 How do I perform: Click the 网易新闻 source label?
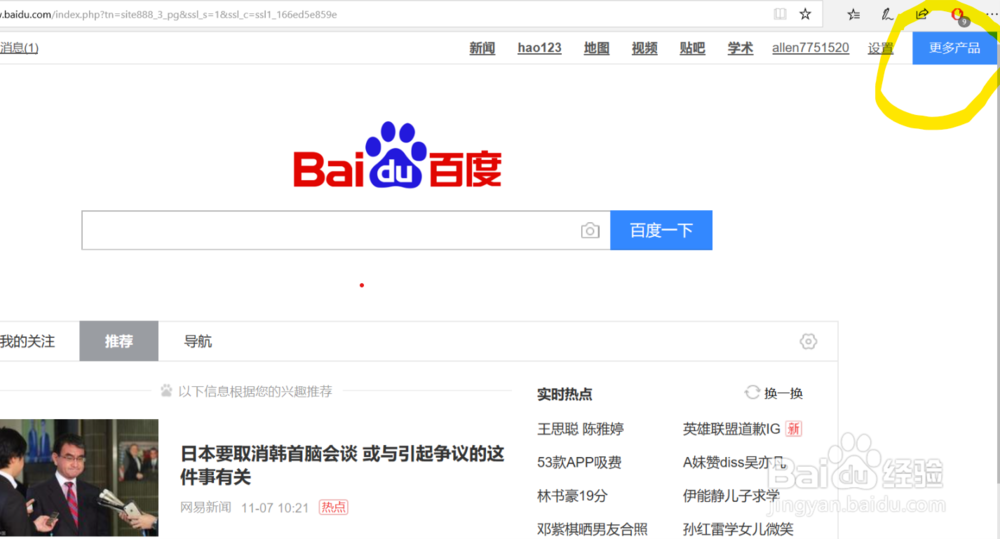(x=205, y=507)
